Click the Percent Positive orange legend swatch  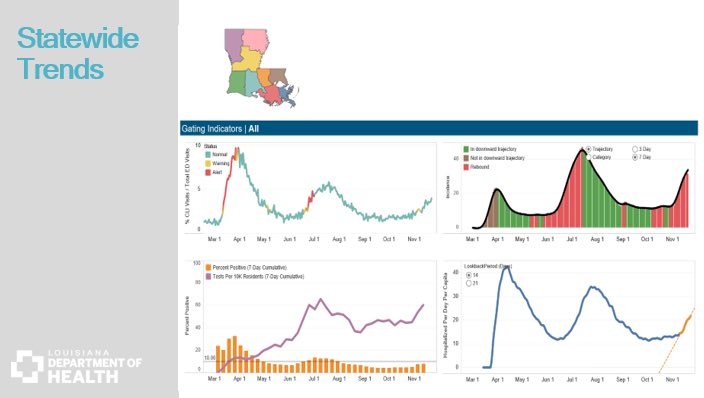[208, 267]
